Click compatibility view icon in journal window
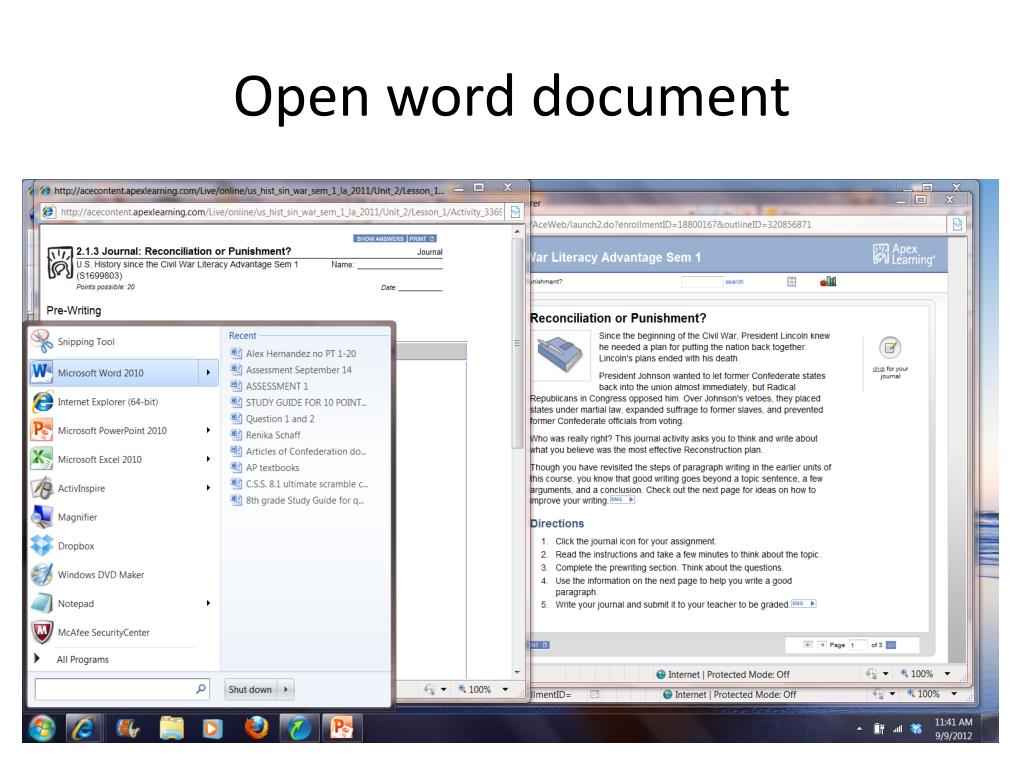Viewport: 1024px width, 768px height. coord(515,212)
